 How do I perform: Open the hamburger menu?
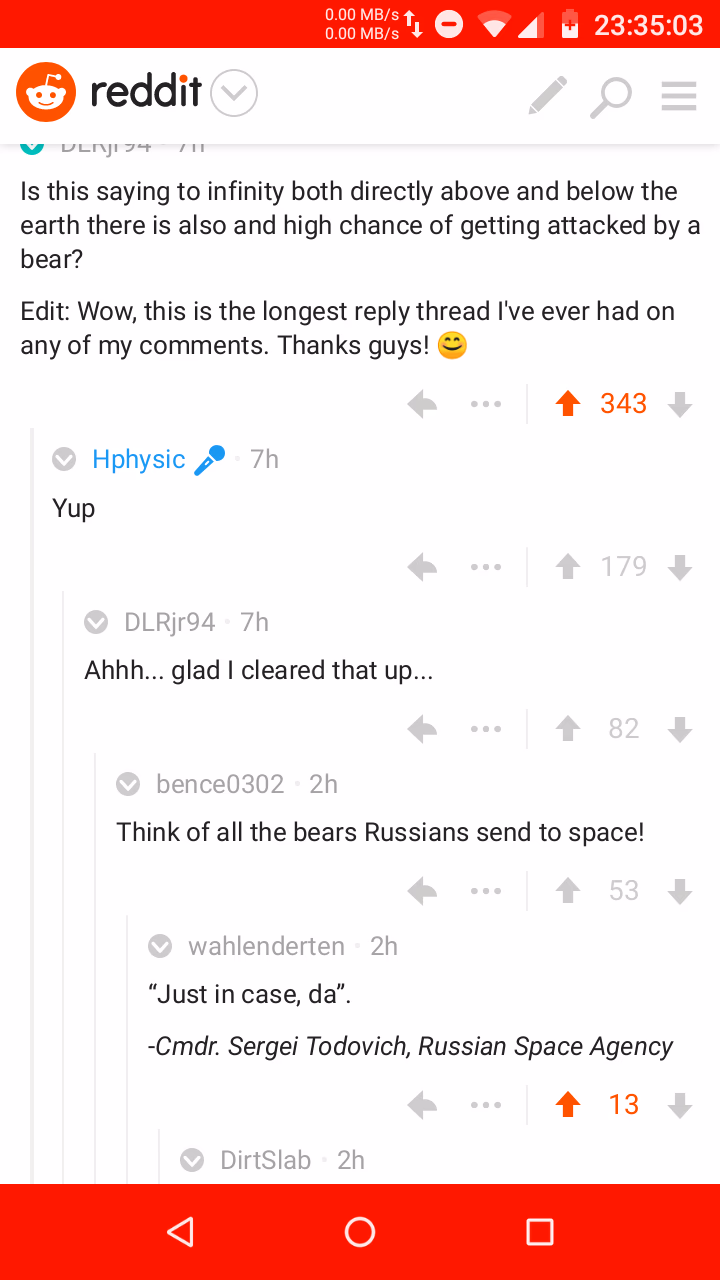pos(679,95)
